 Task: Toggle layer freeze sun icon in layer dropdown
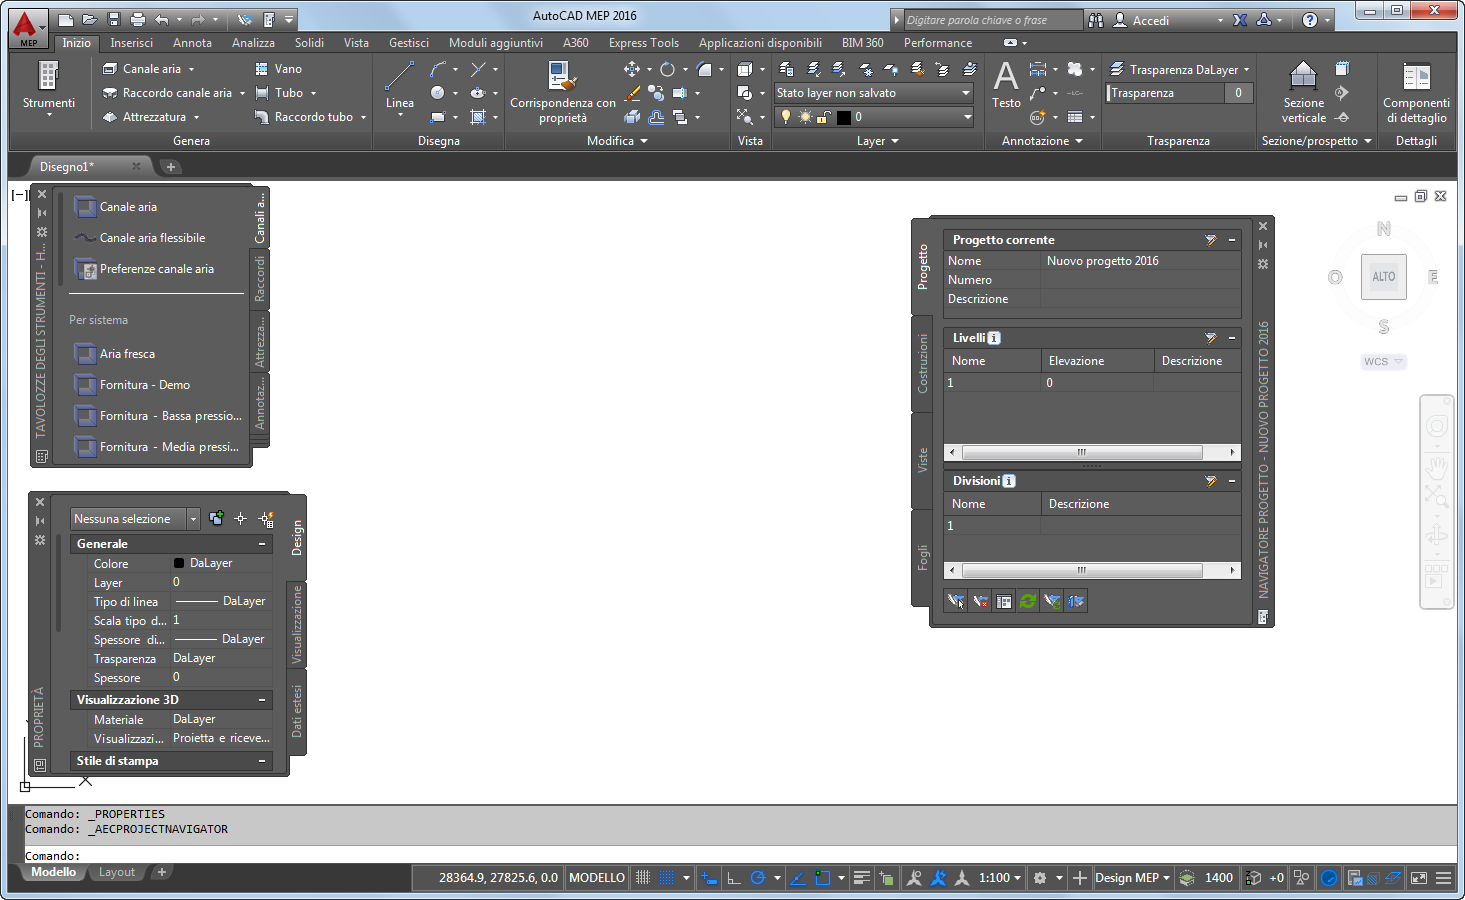pyautogui.click(x=805, y=117)
